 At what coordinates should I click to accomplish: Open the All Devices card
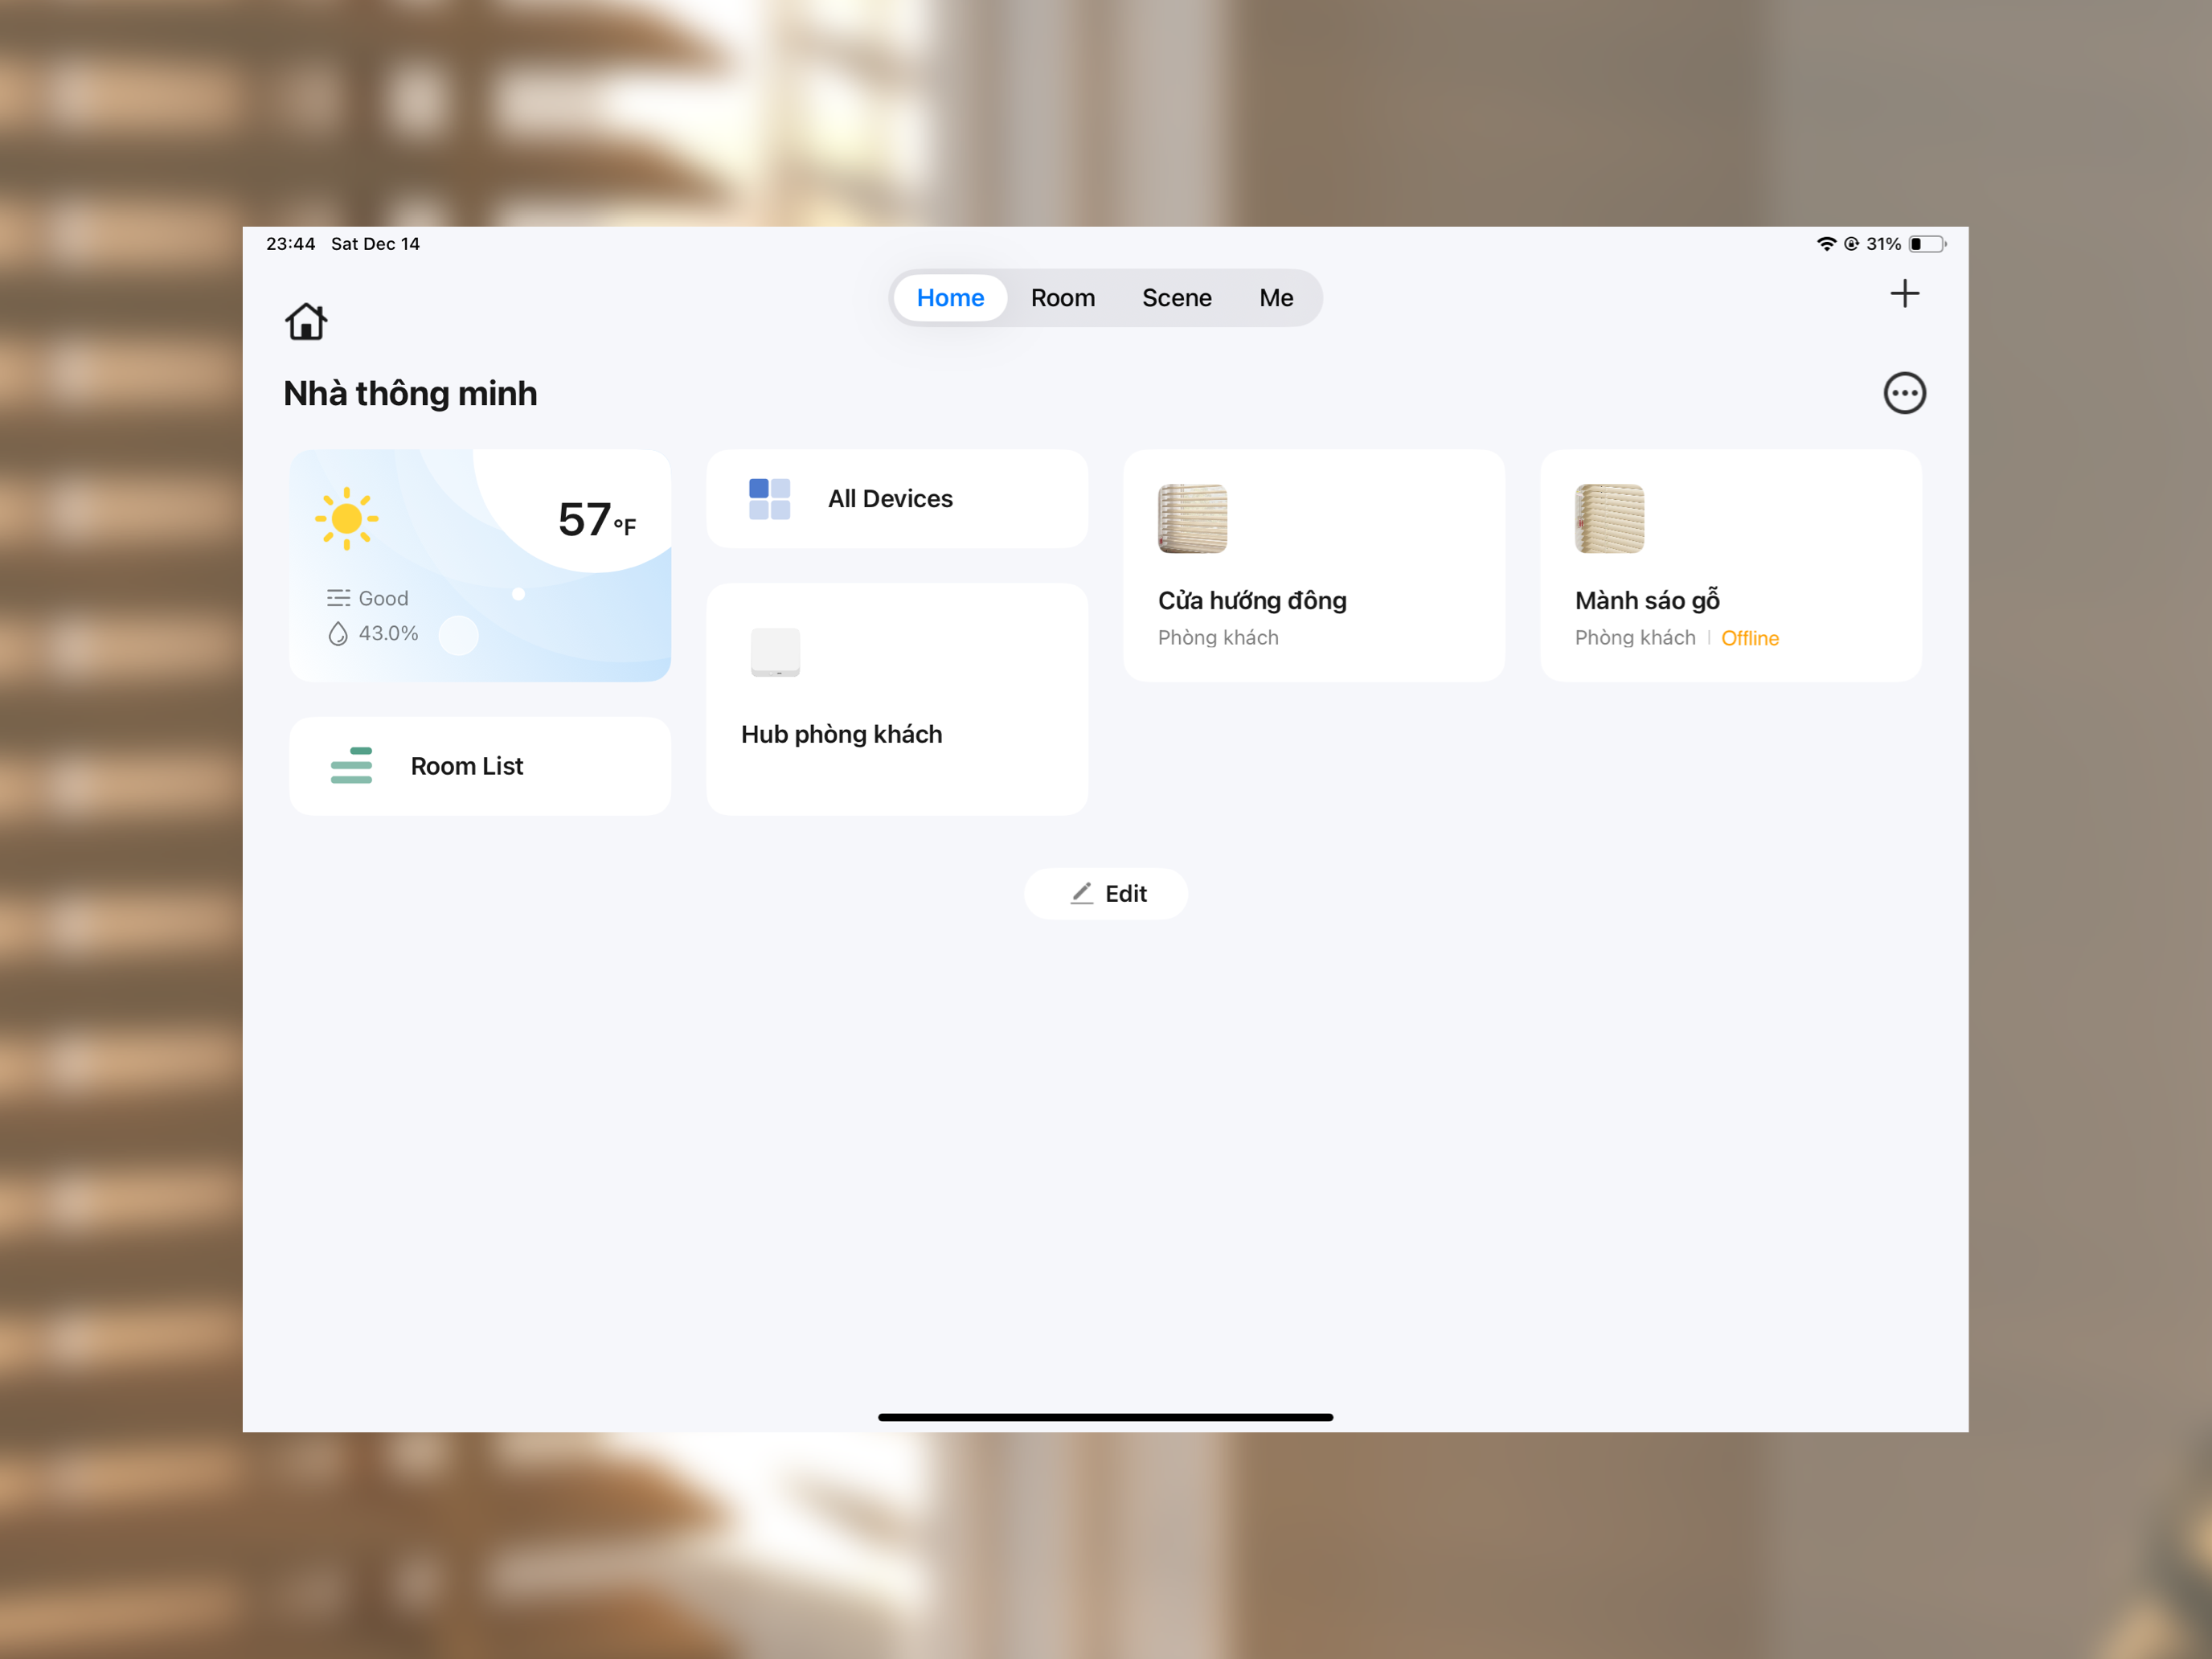tap(897, 499)
